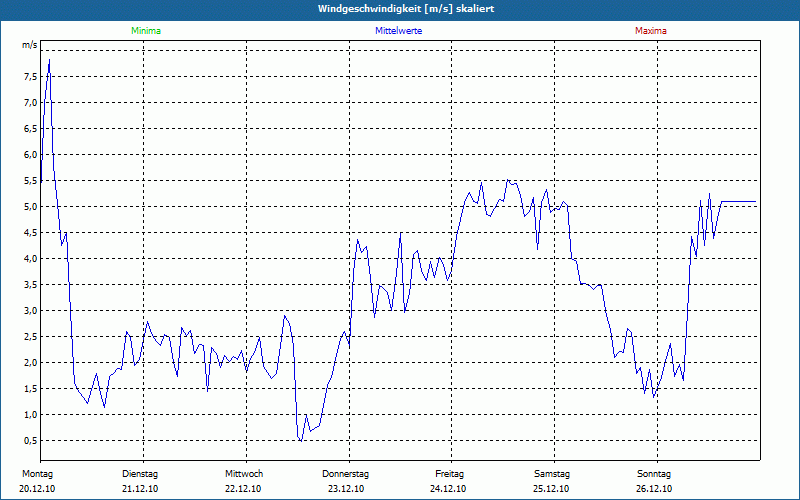Image resolution: width=800 pixels, height=500 pixels.
Task: Click the 4,5 y-axis value
Action: pyautogui.click(x=31, y=233)
